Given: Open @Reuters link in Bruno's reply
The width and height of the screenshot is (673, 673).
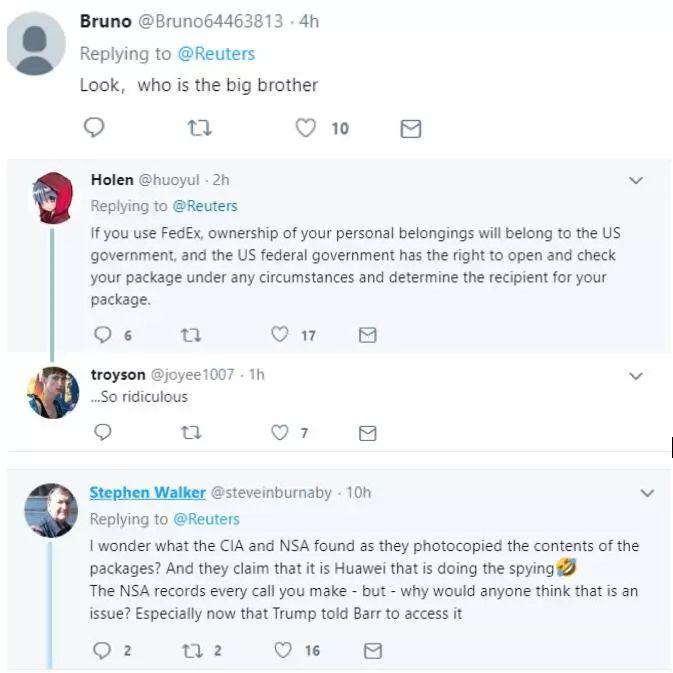Looking at the screenshot, I should click(214, 54).
